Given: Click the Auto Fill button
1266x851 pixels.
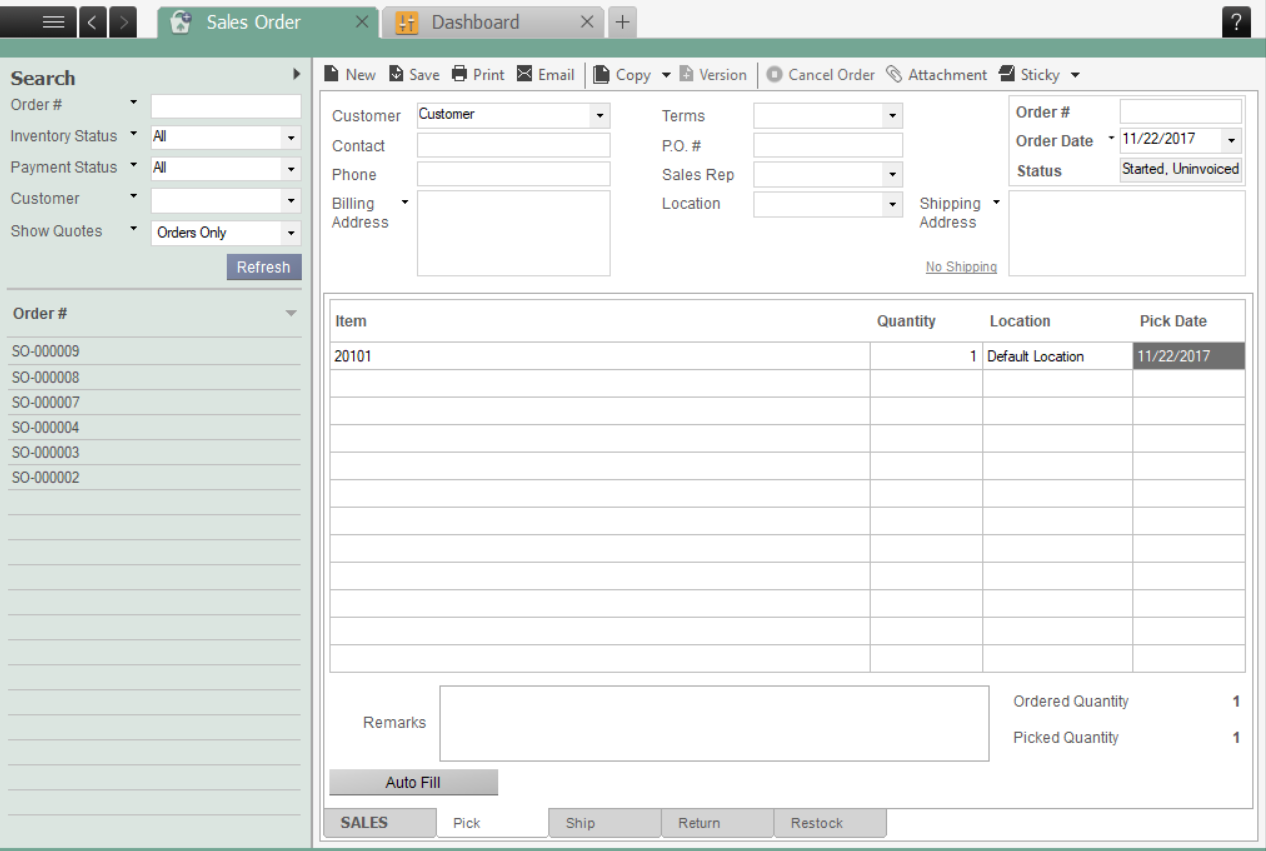Looking at the screenshot, I should click(x=413, y=782).
